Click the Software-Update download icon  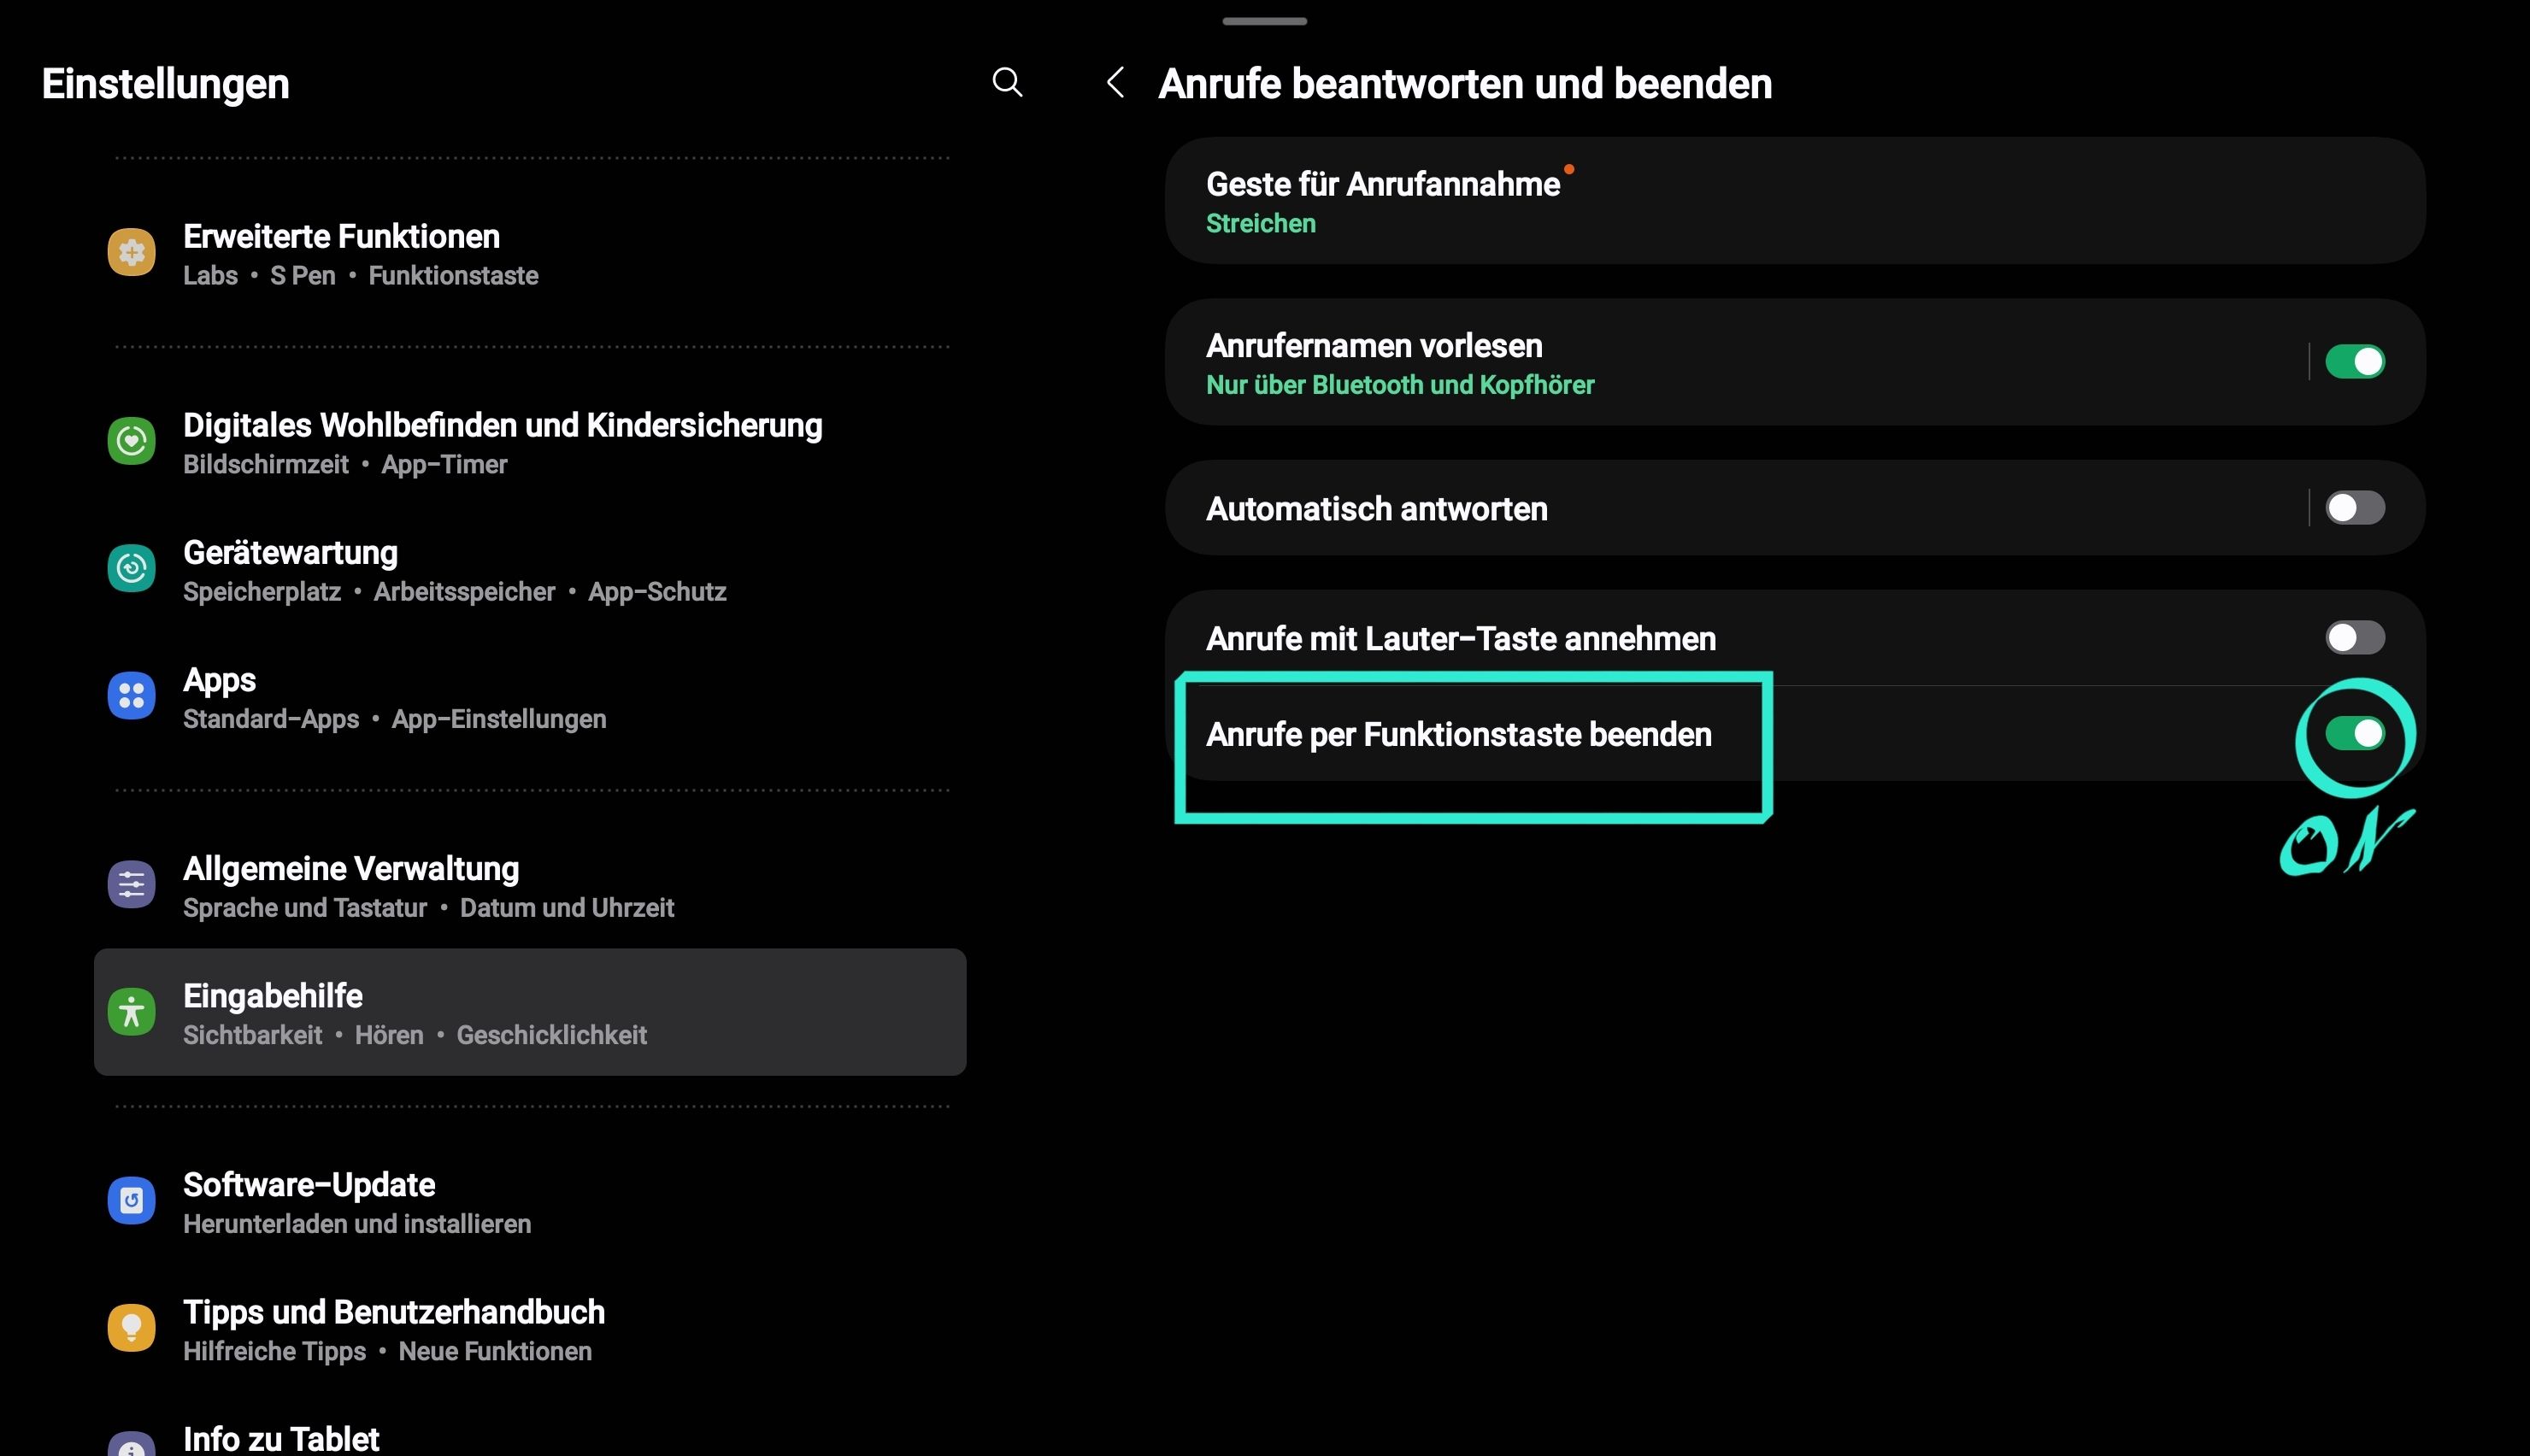131,1200
